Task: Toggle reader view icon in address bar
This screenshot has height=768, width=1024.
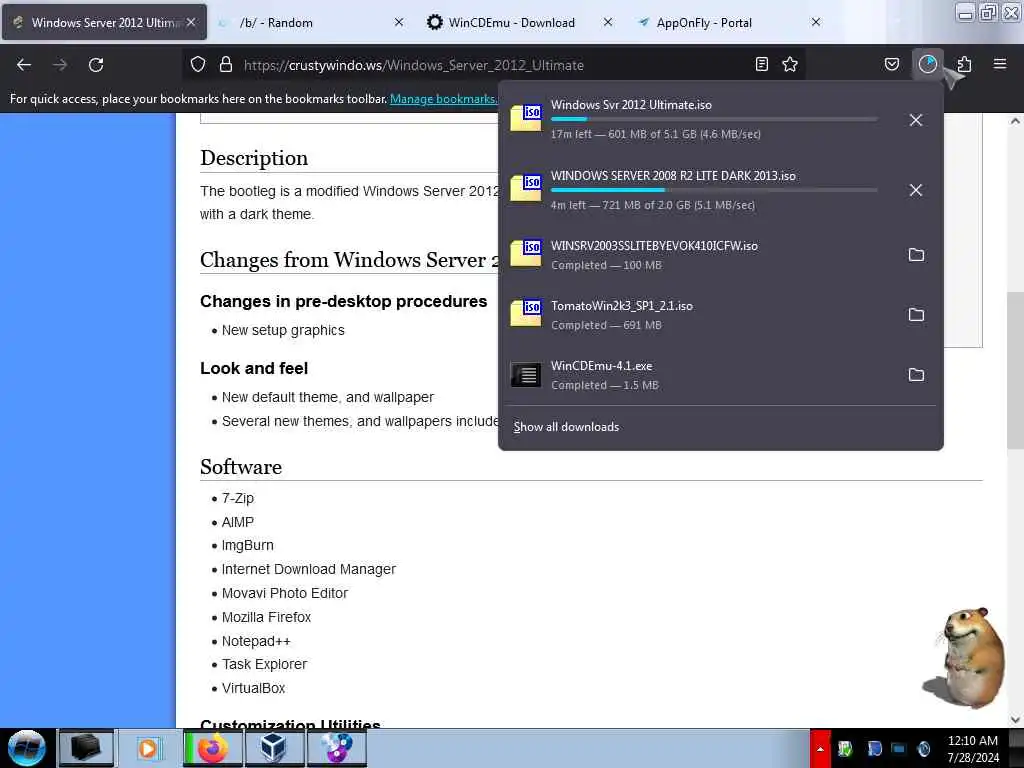Action: [x=761, y=64]
